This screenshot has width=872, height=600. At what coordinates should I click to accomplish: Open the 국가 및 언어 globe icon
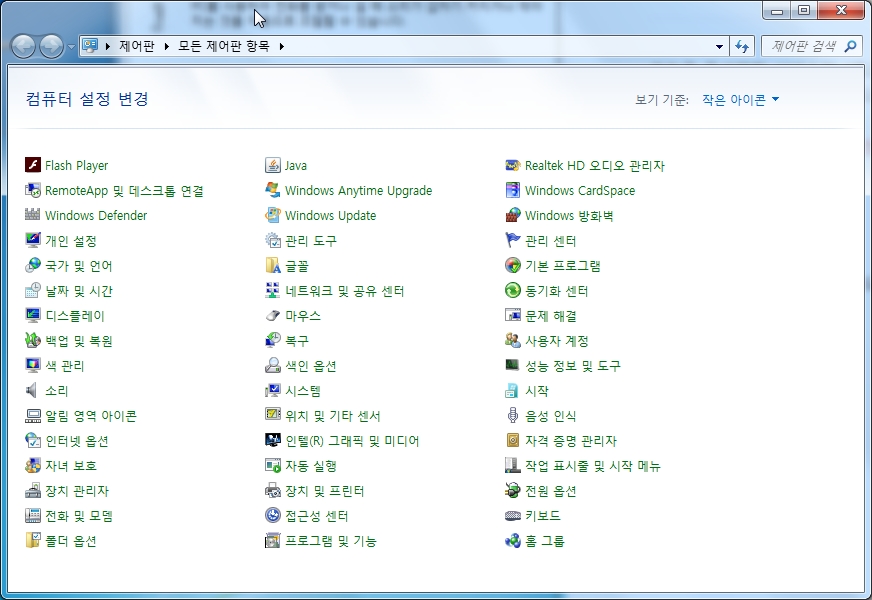33,265
